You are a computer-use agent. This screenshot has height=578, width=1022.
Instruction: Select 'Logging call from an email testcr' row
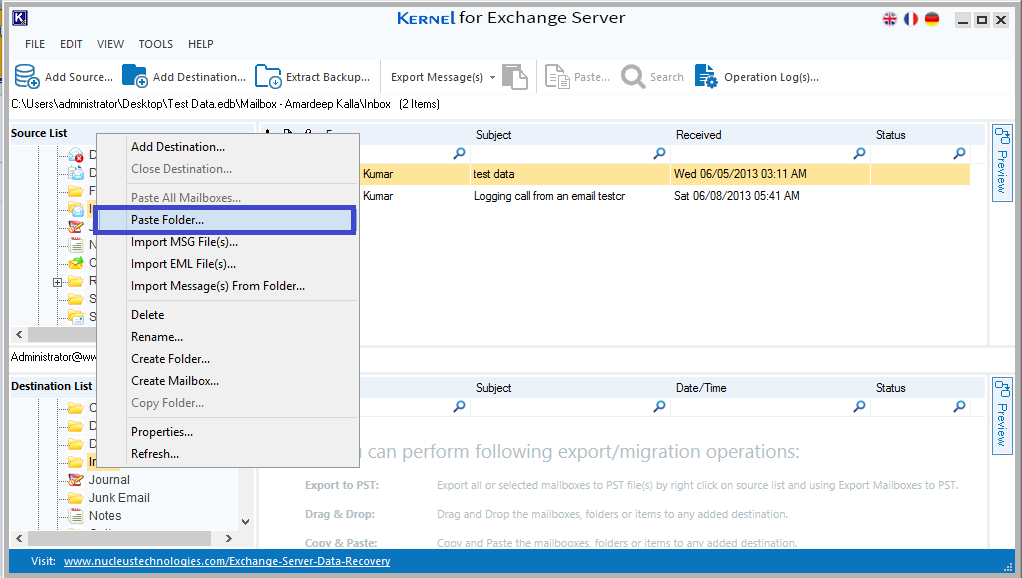point(664,196)
